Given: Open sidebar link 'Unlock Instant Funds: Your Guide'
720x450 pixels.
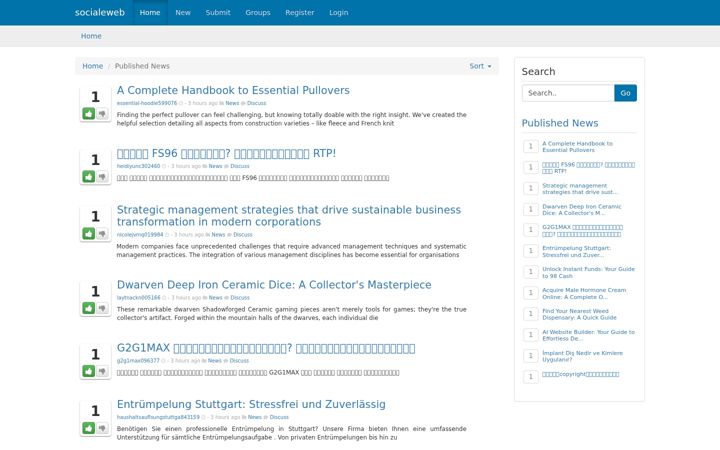Looking at the screenshot, I should 588,272.
